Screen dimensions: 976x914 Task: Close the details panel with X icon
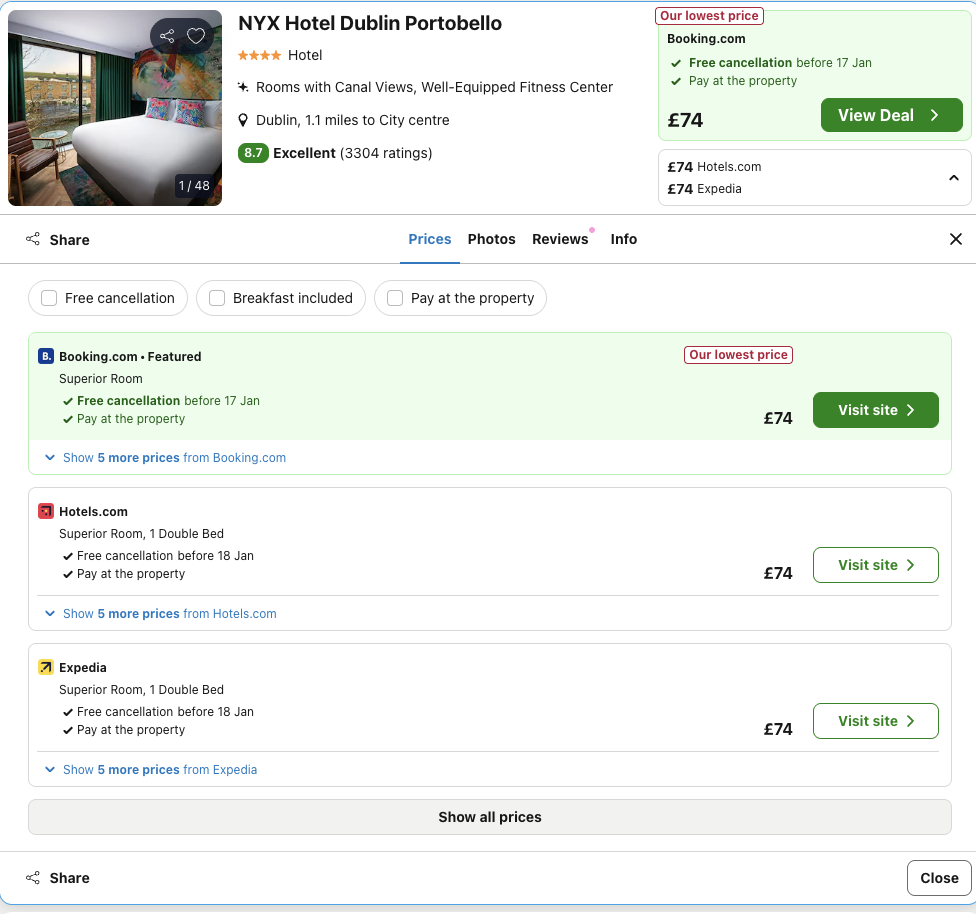(956, 239)
